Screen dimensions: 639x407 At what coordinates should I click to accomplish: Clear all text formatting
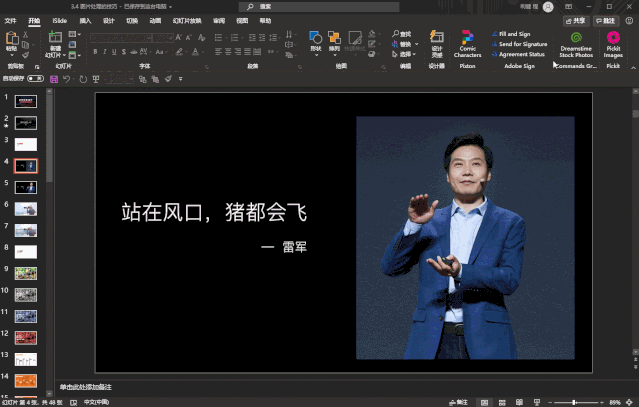[x=201, y=37]
